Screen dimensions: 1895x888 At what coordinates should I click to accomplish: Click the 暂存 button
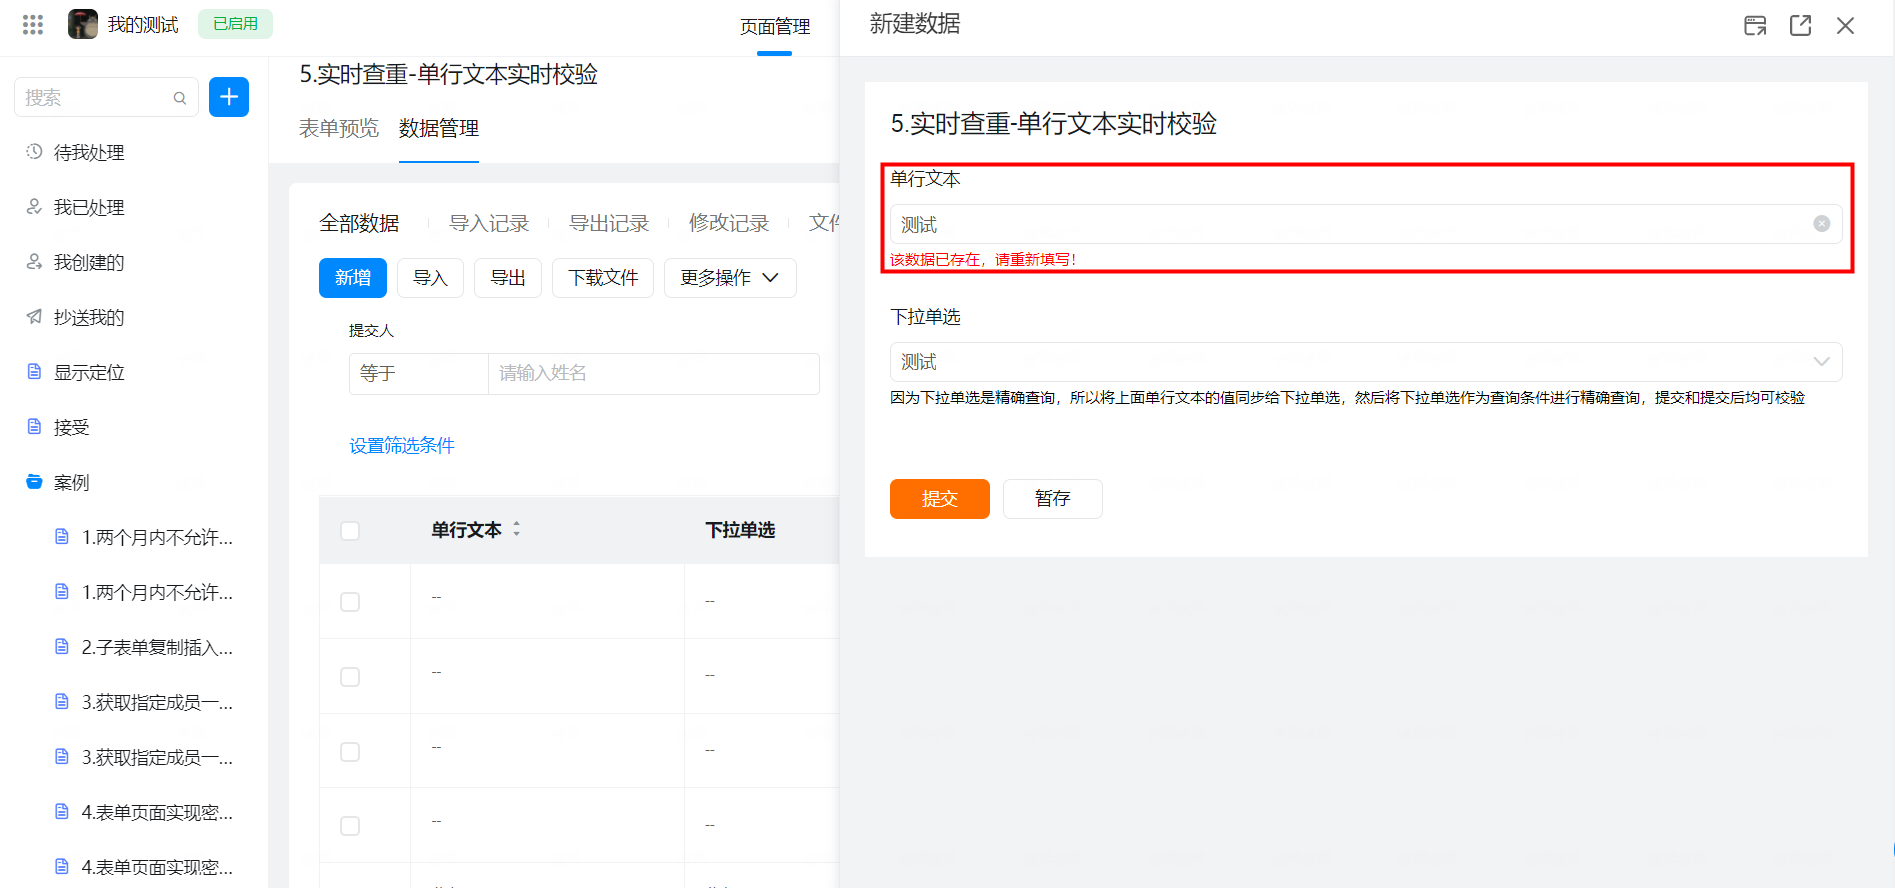[x=1053, y=499]
